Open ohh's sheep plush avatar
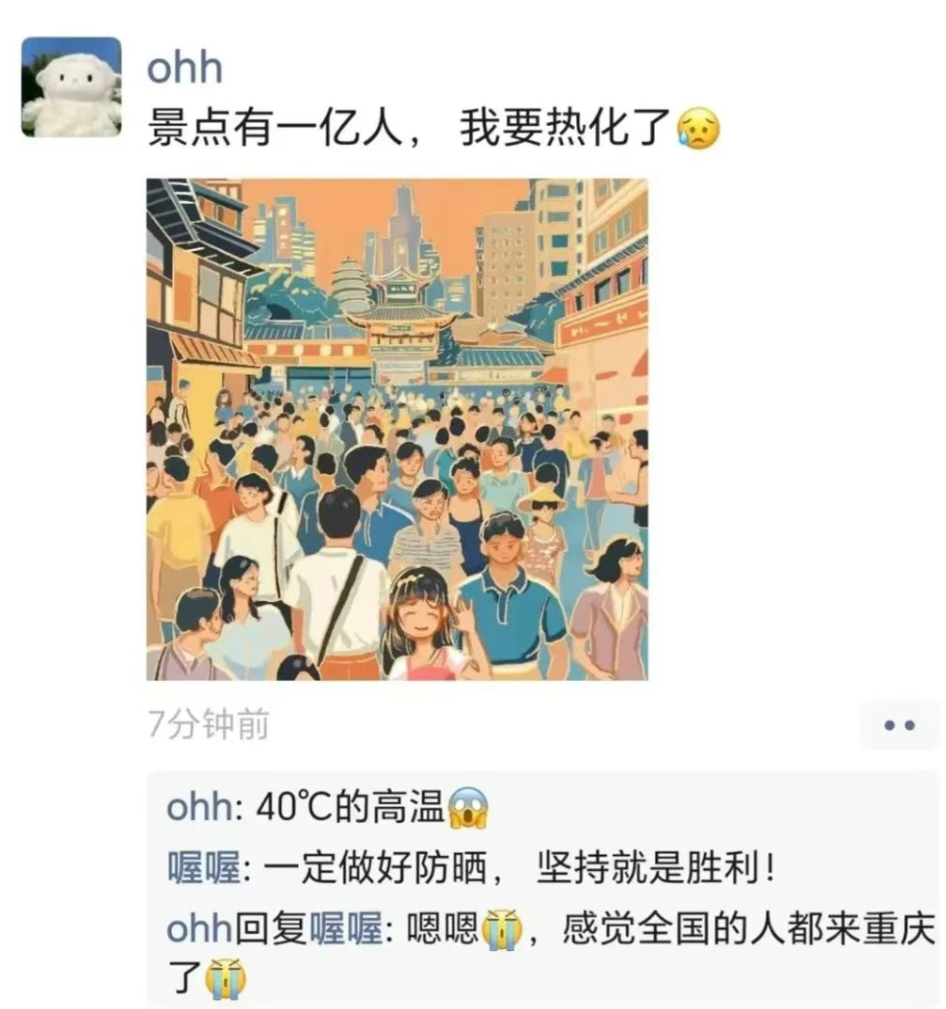 pyautogui.click(x=71, y=87)
